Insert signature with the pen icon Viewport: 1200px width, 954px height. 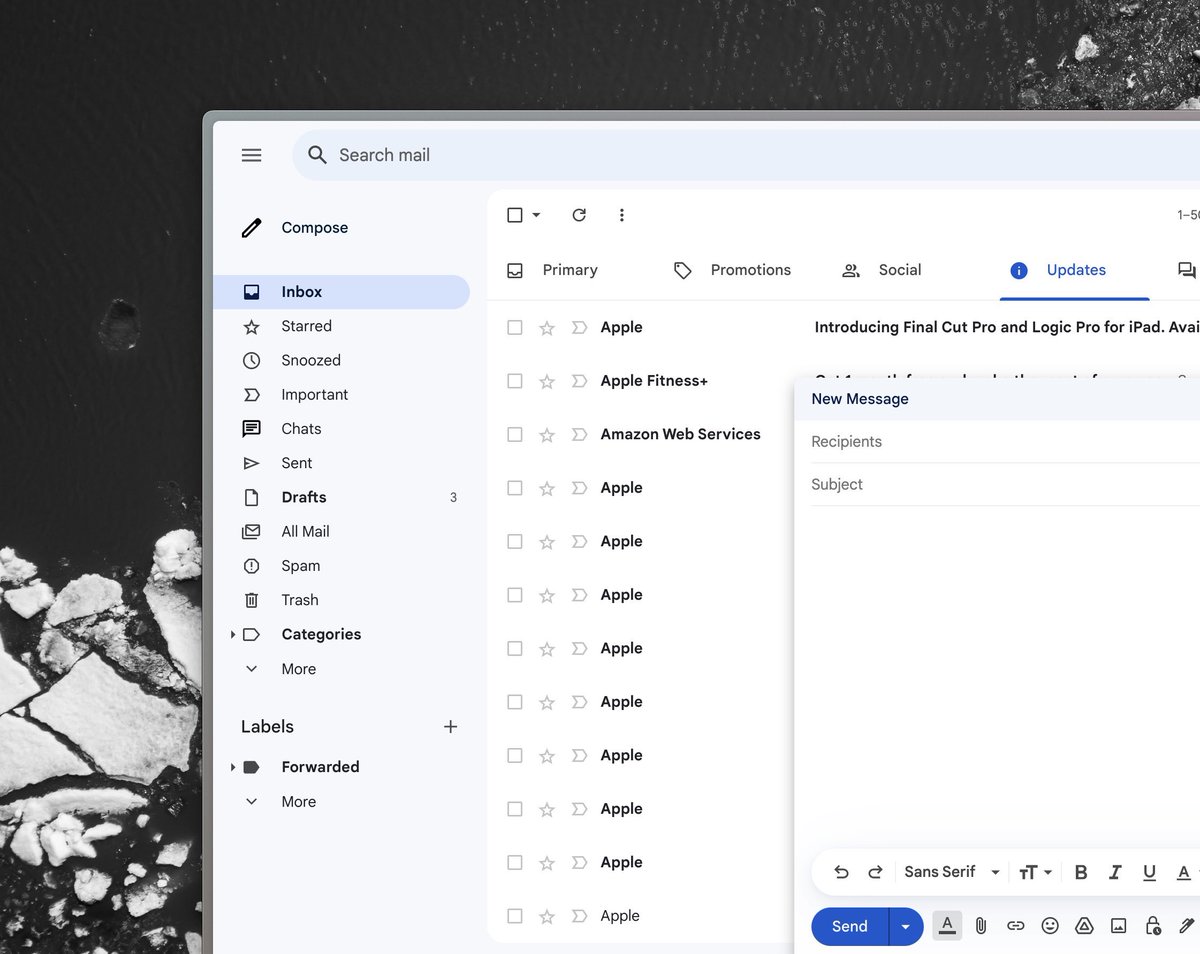tap(1187, 926)
